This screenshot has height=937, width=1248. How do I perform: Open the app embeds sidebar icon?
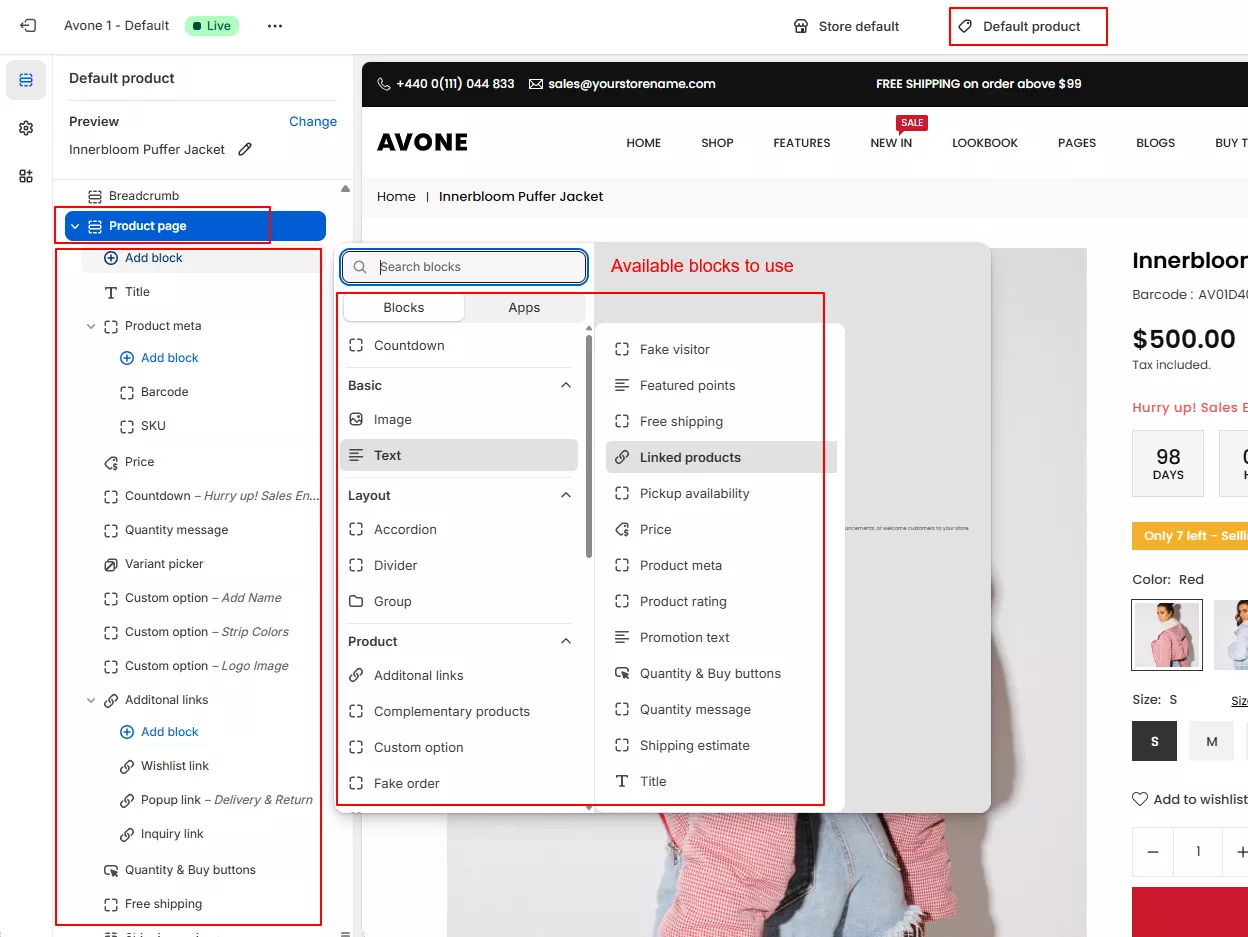point(26,176)
